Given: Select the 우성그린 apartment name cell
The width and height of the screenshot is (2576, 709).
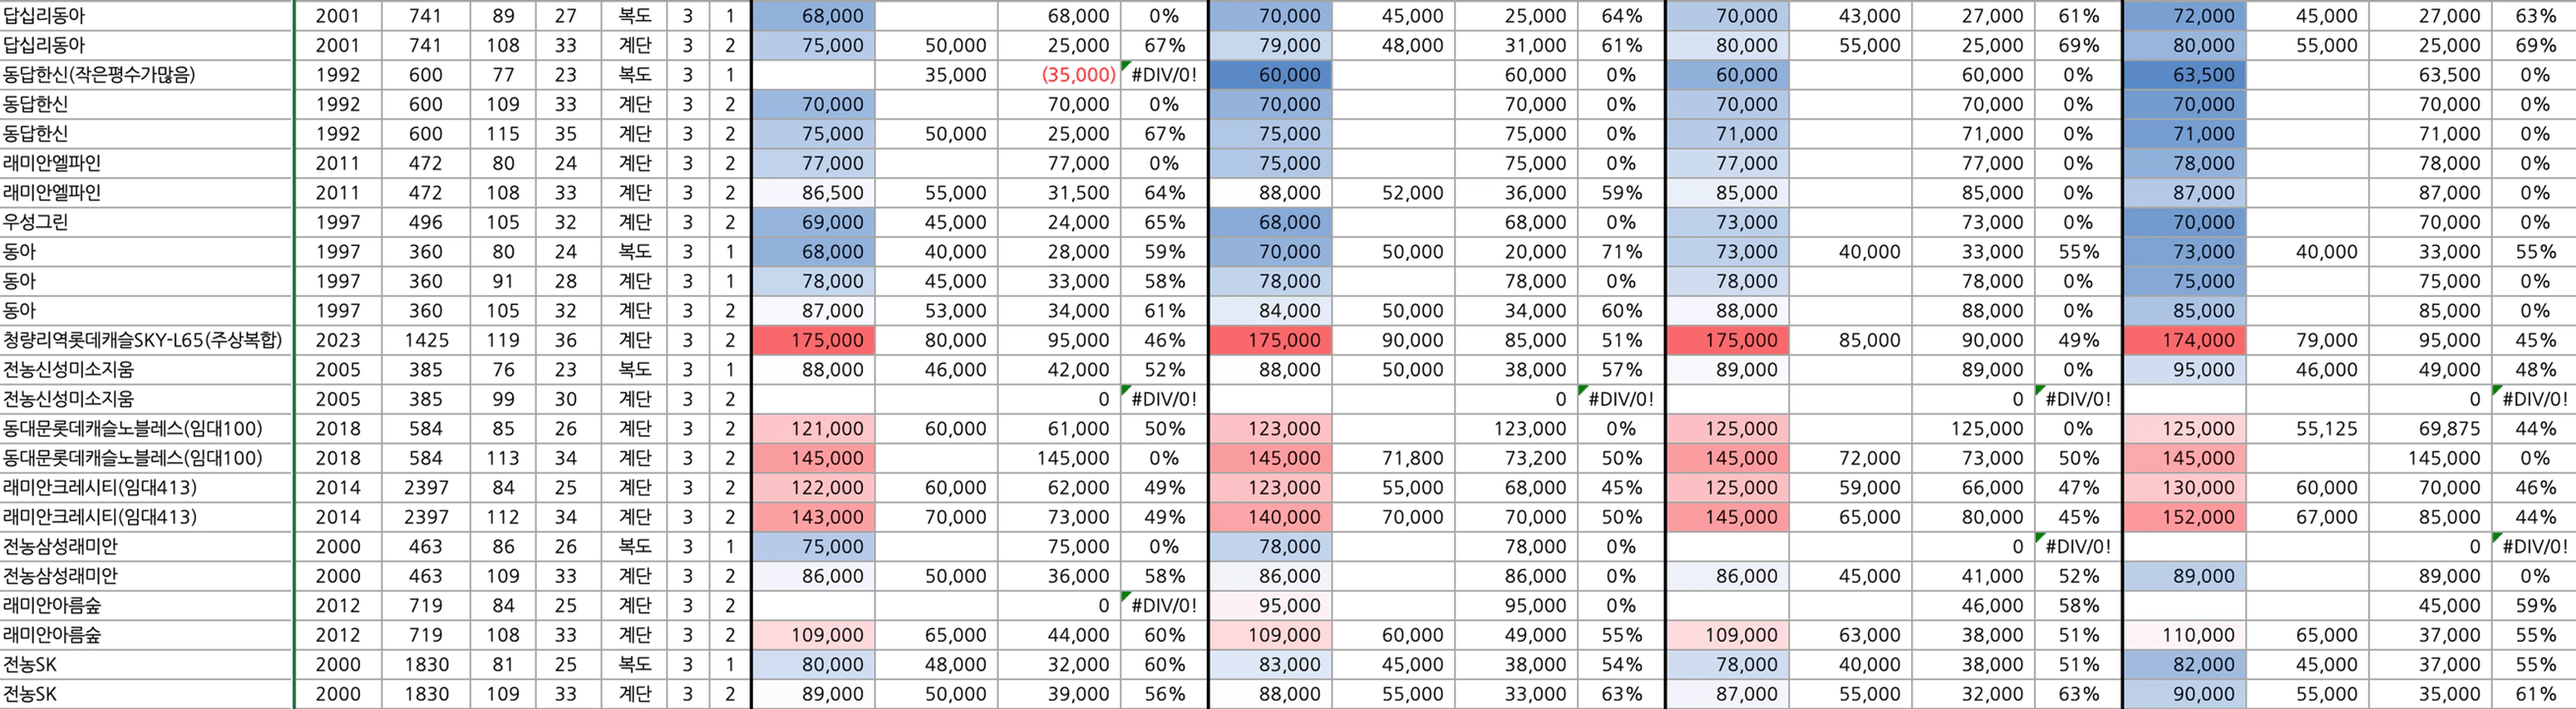Looking at the screenshot, I should pyautogui.click(x=147, y=222).
